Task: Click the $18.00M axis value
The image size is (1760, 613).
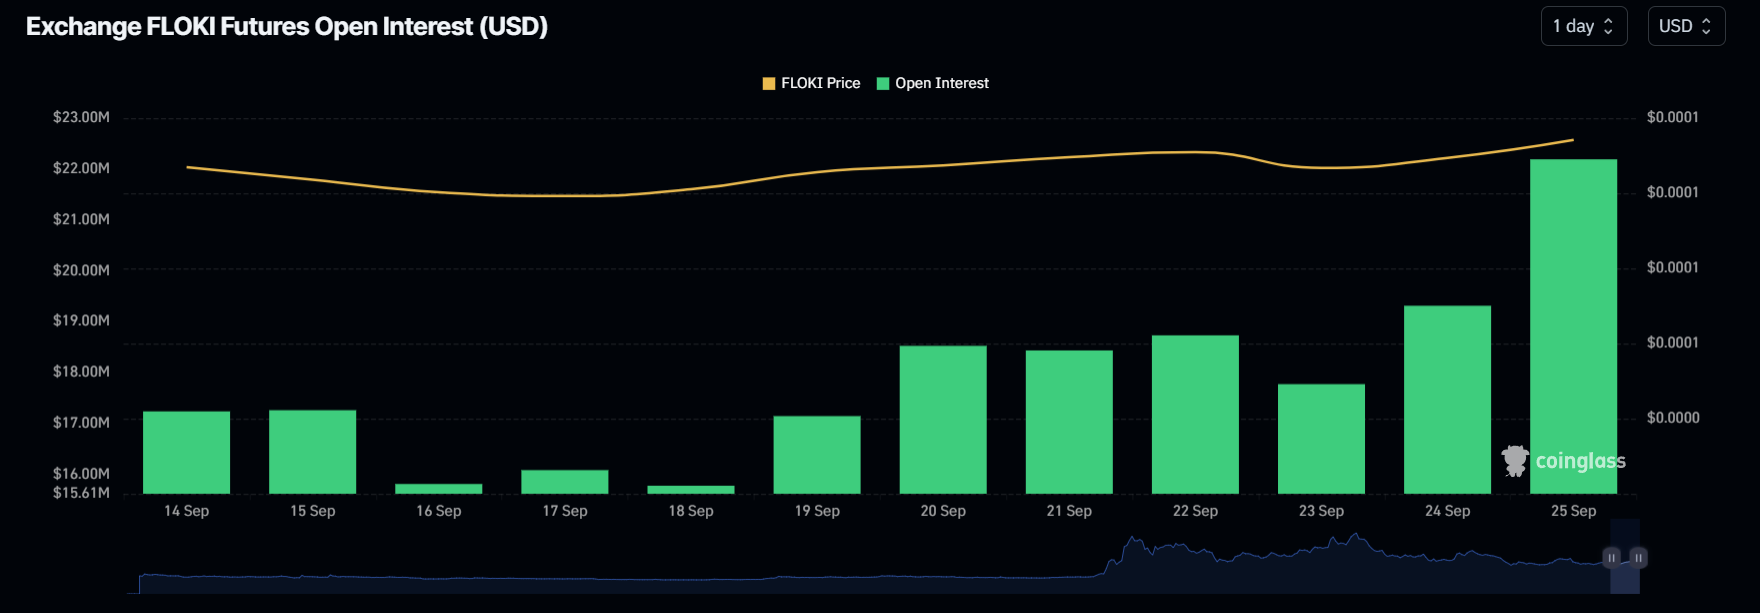Action: (x=81, y=372)
